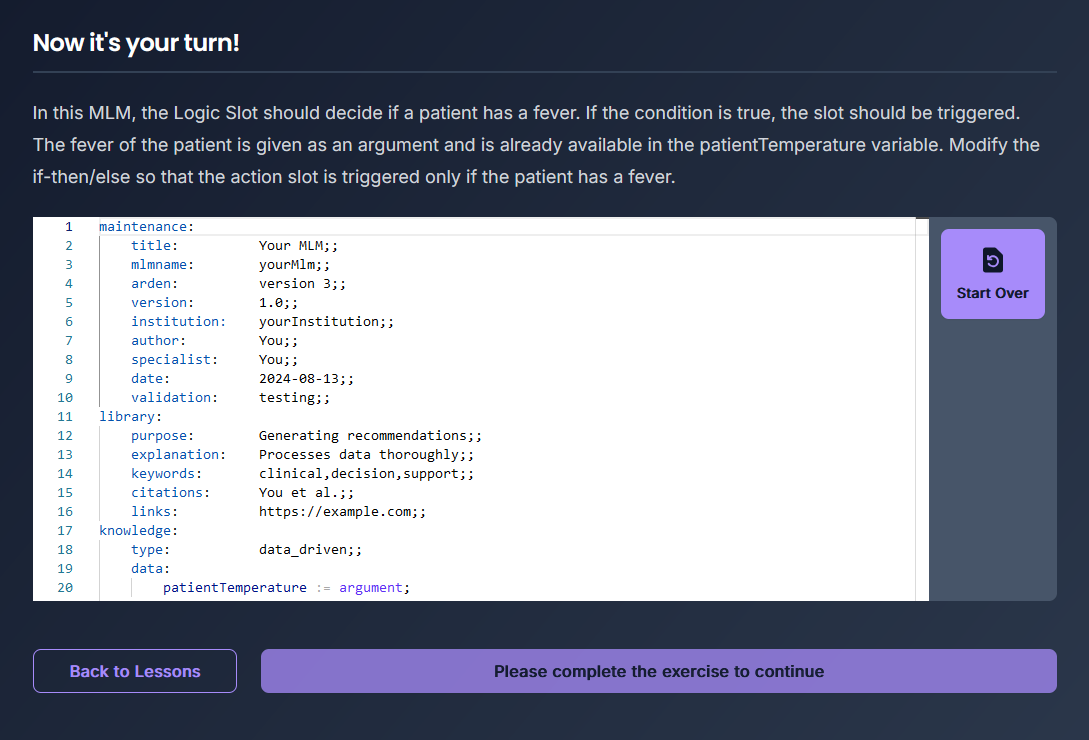The width and height of the screenshot is (1089, 740).
Task: Click the 'knowledge:' category on line 17
Action: (138, 530)
